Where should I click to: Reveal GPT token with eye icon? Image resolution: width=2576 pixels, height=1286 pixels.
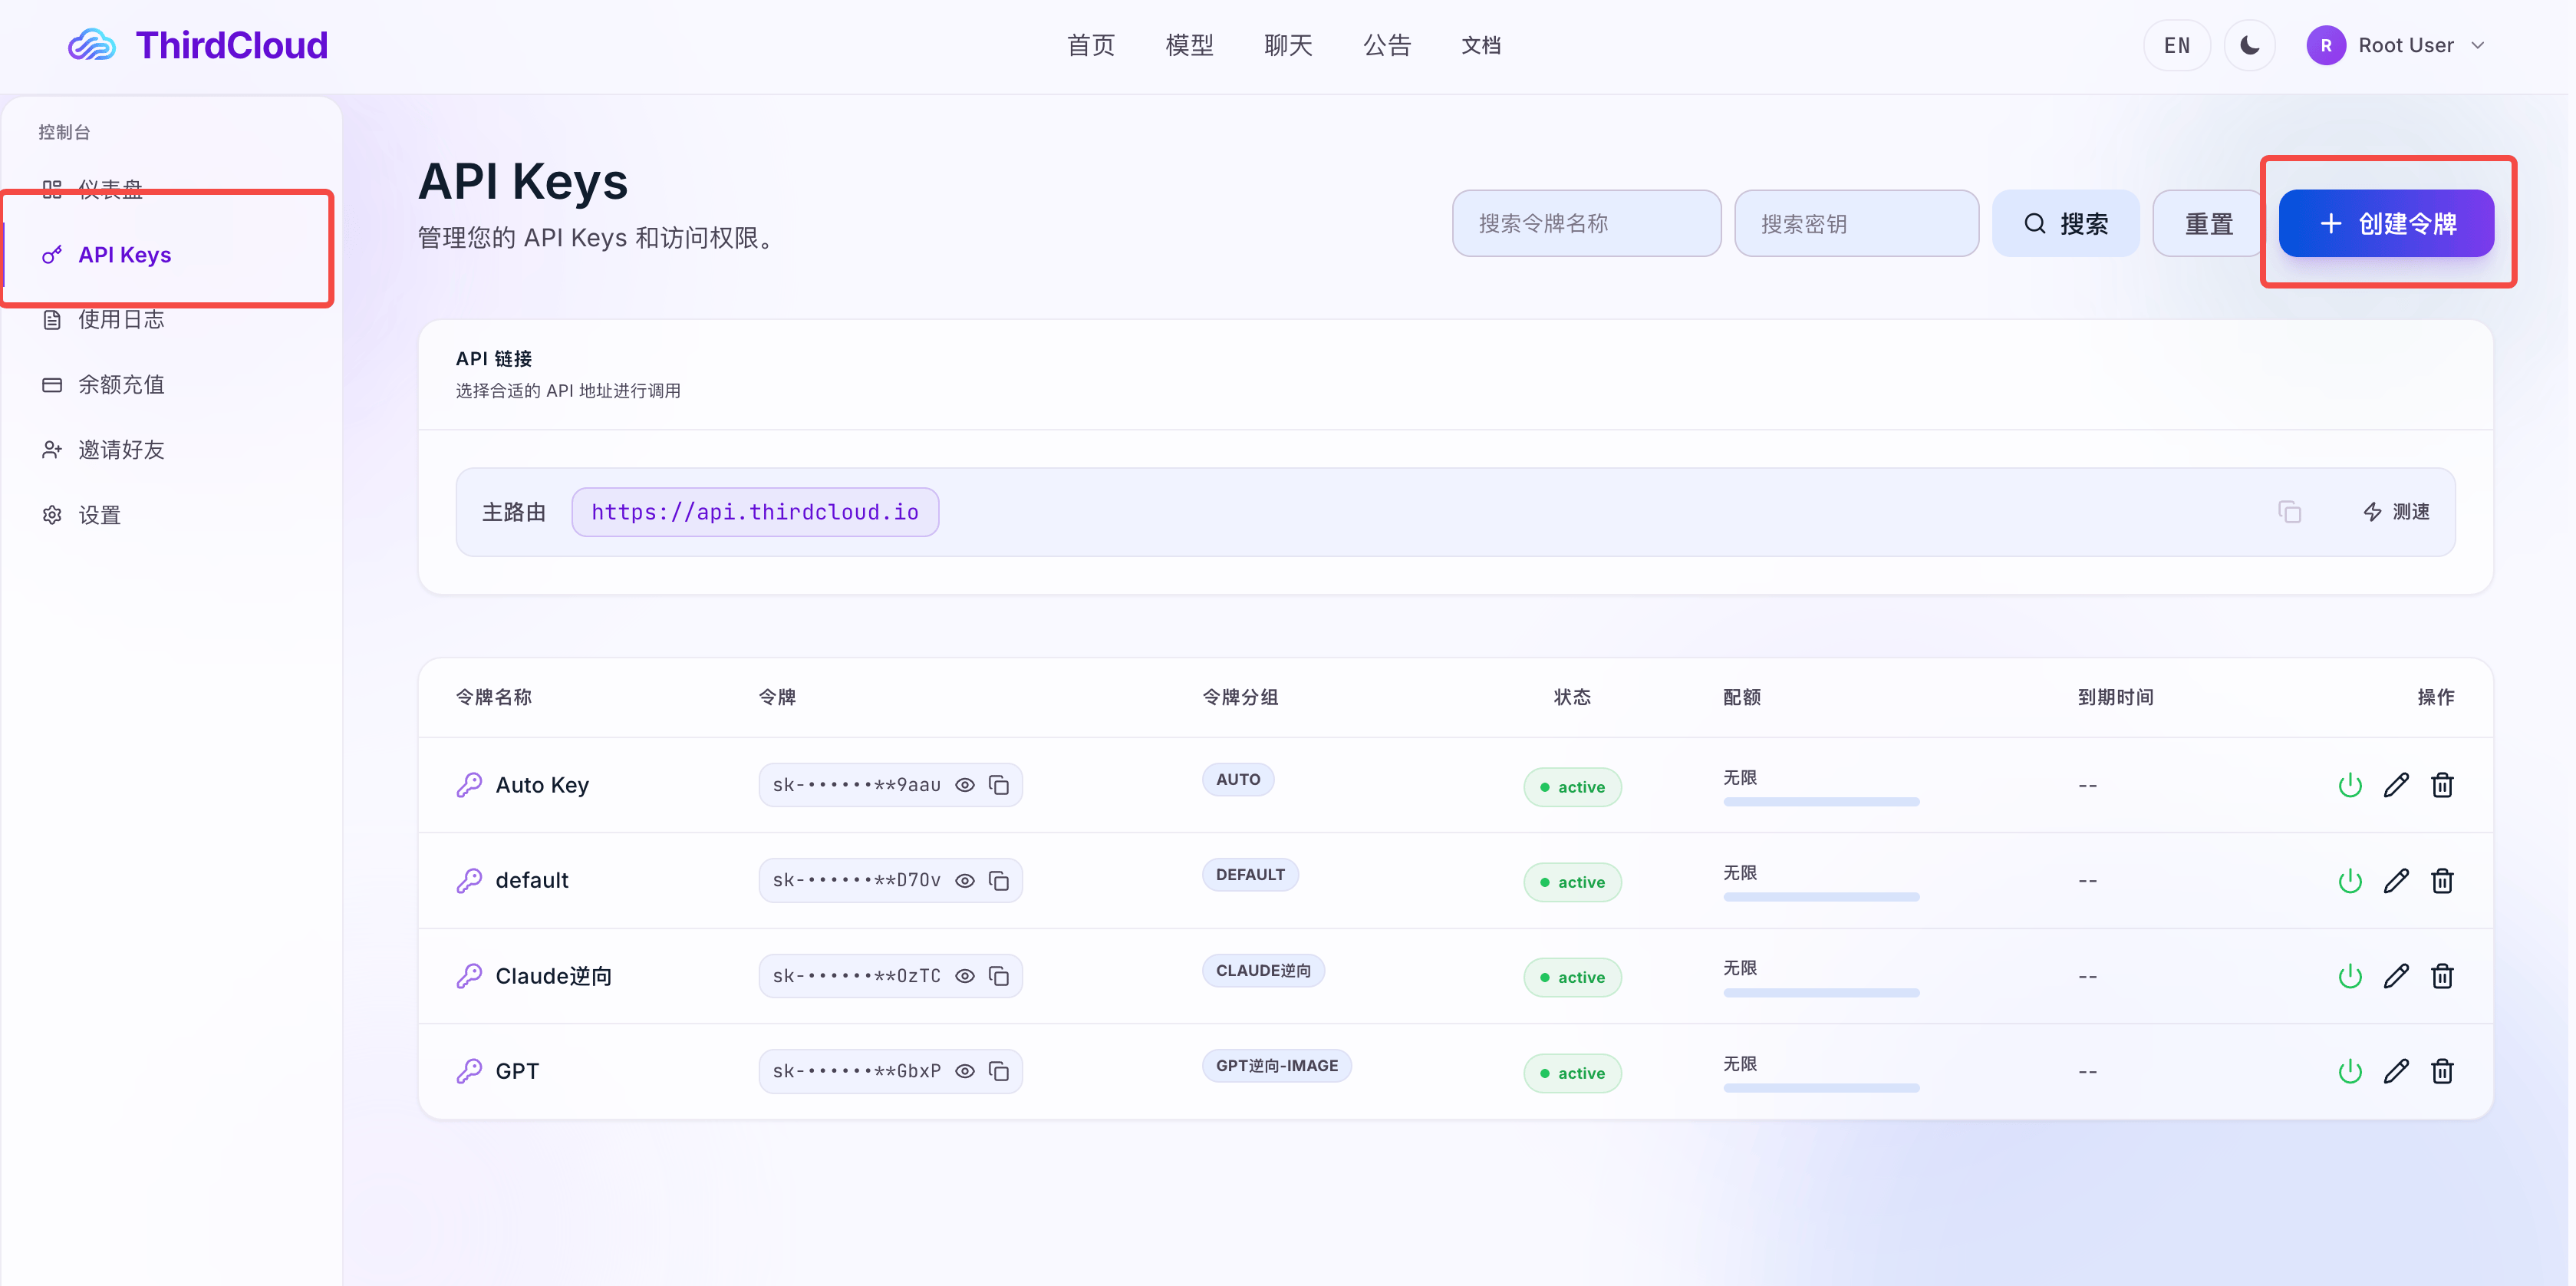[x=964, y=1071]
